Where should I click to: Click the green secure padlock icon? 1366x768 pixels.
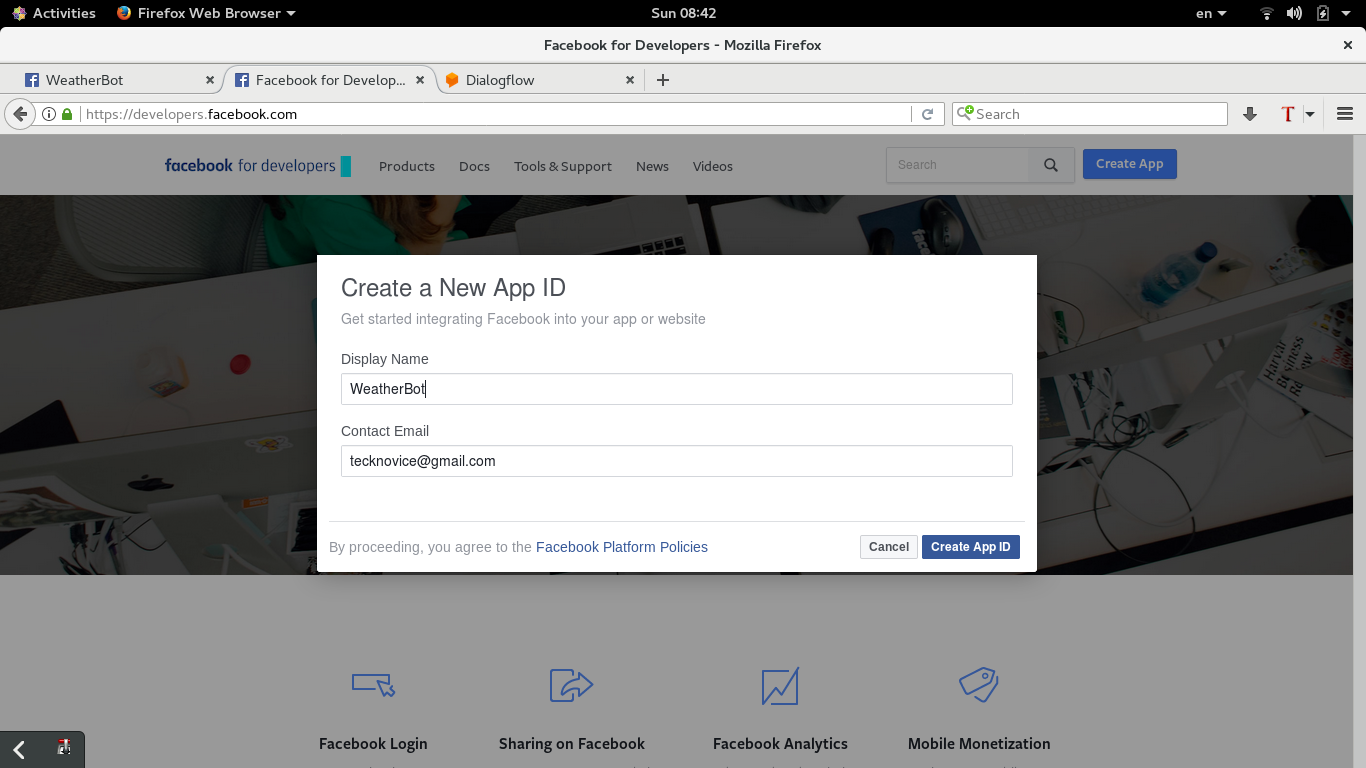click(67, 114)
